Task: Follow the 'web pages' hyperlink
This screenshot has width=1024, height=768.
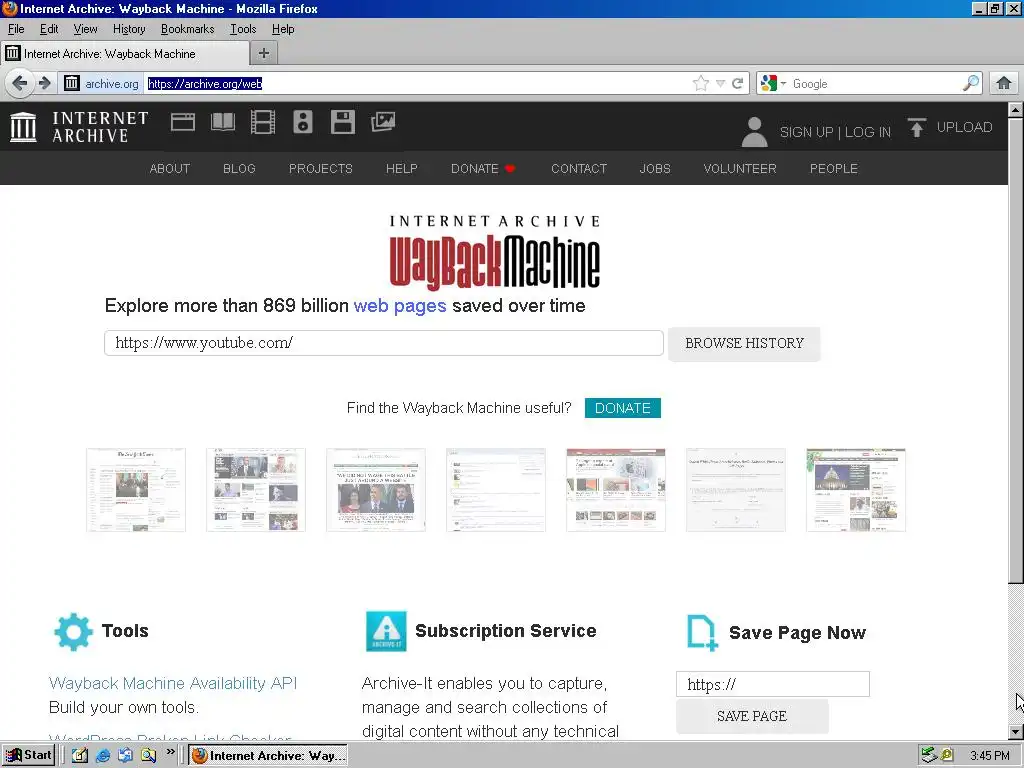Action: pos(400,306)
